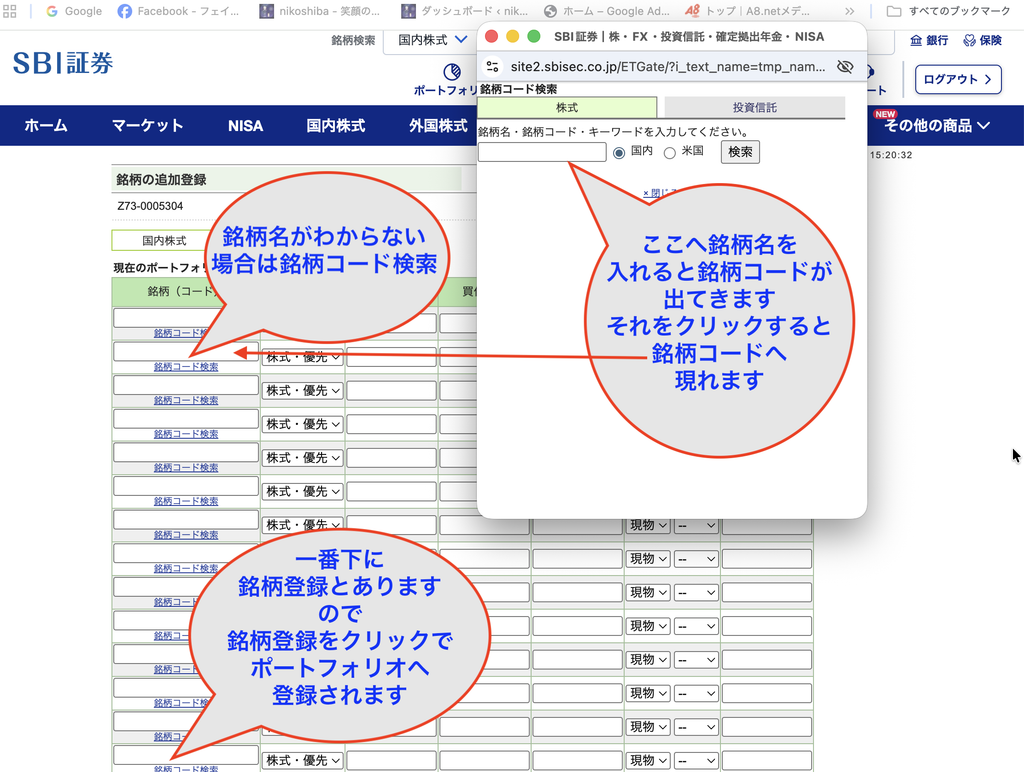Click the popup window URL text
This screenshot has height=772, width=1024.
[667, 67]
